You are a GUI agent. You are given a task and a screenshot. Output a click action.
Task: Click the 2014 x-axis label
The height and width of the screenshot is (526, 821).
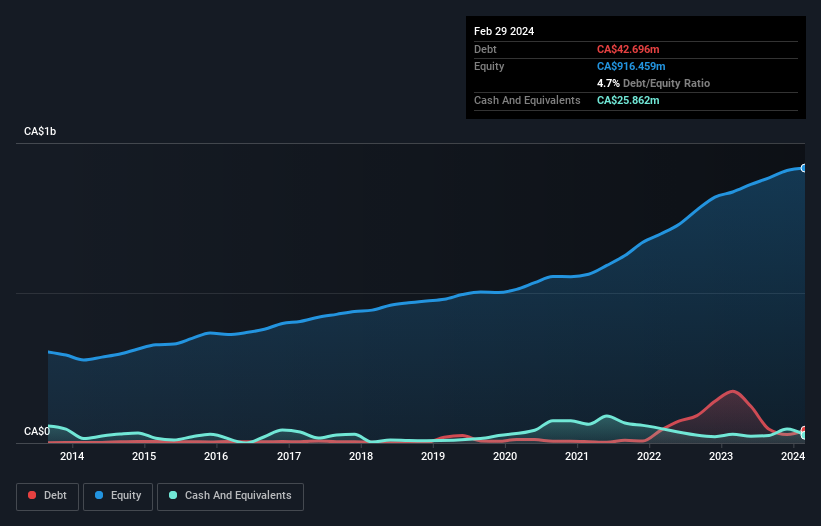[72, 456]
